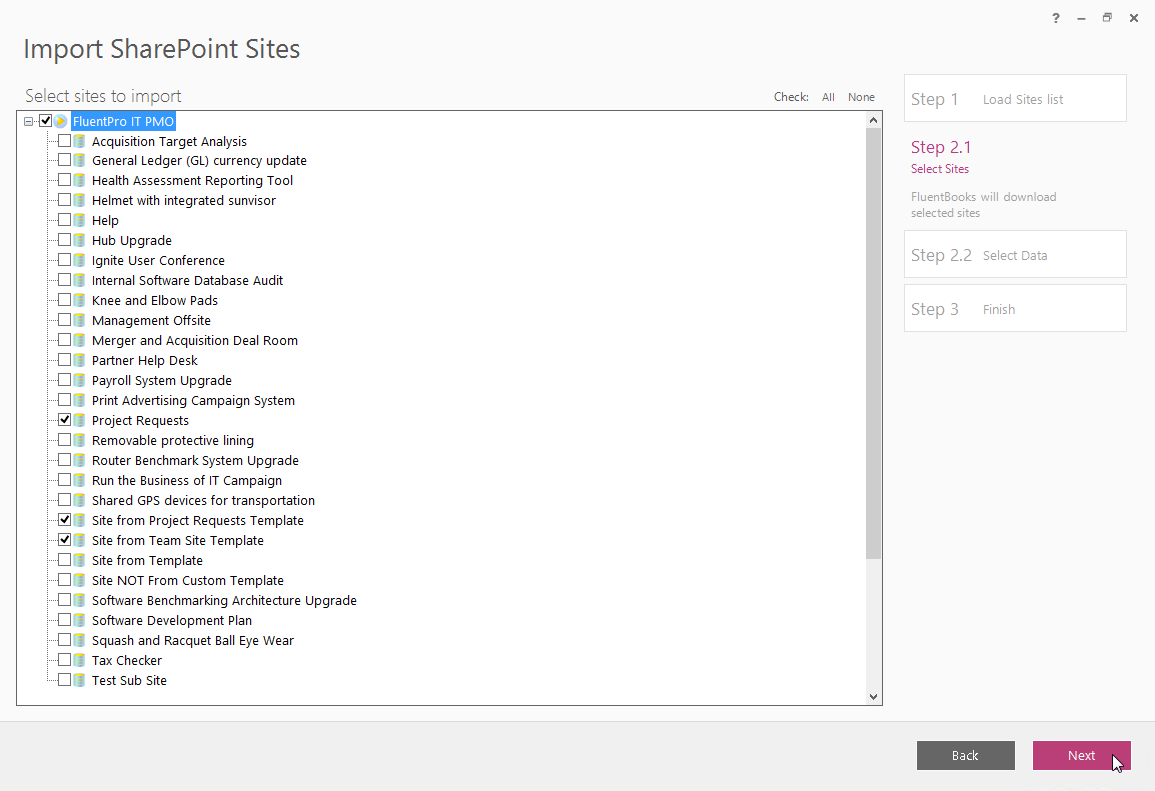
Task: Select the Site from Template label
Action: pos(147,560)
